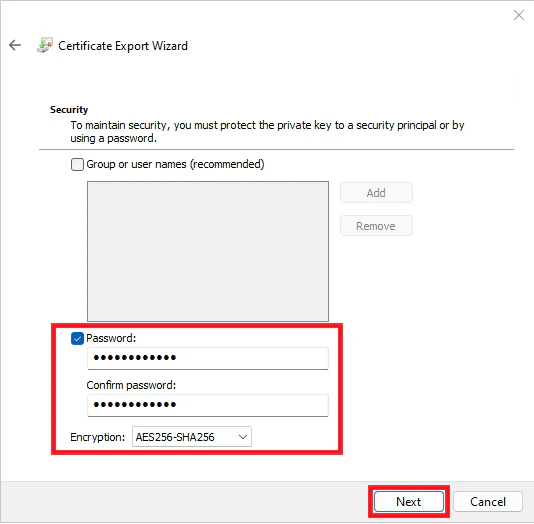Image resolution: width=534 pixels, height=524 pixels.
Task: Click the Remove button
Action: (x=376, y=226)
